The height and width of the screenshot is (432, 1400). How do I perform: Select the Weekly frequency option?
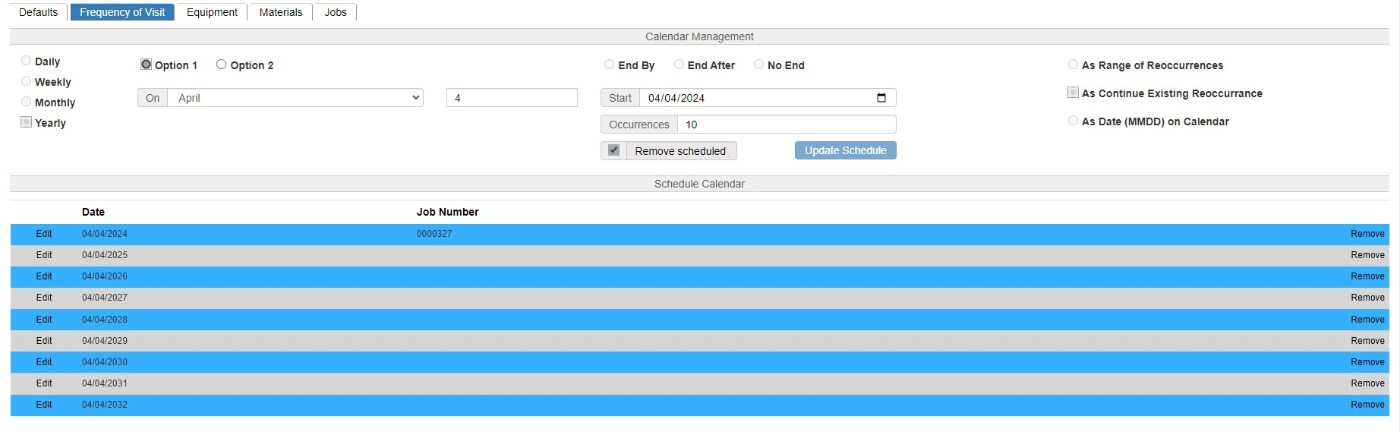pyautogui.click(x=26, y=82)
